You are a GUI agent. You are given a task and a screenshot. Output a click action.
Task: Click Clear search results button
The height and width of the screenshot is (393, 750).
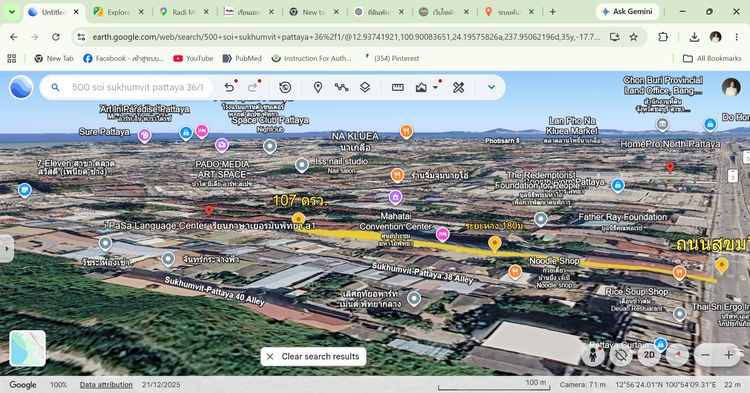pyautogui.click(x=313, y=357)
